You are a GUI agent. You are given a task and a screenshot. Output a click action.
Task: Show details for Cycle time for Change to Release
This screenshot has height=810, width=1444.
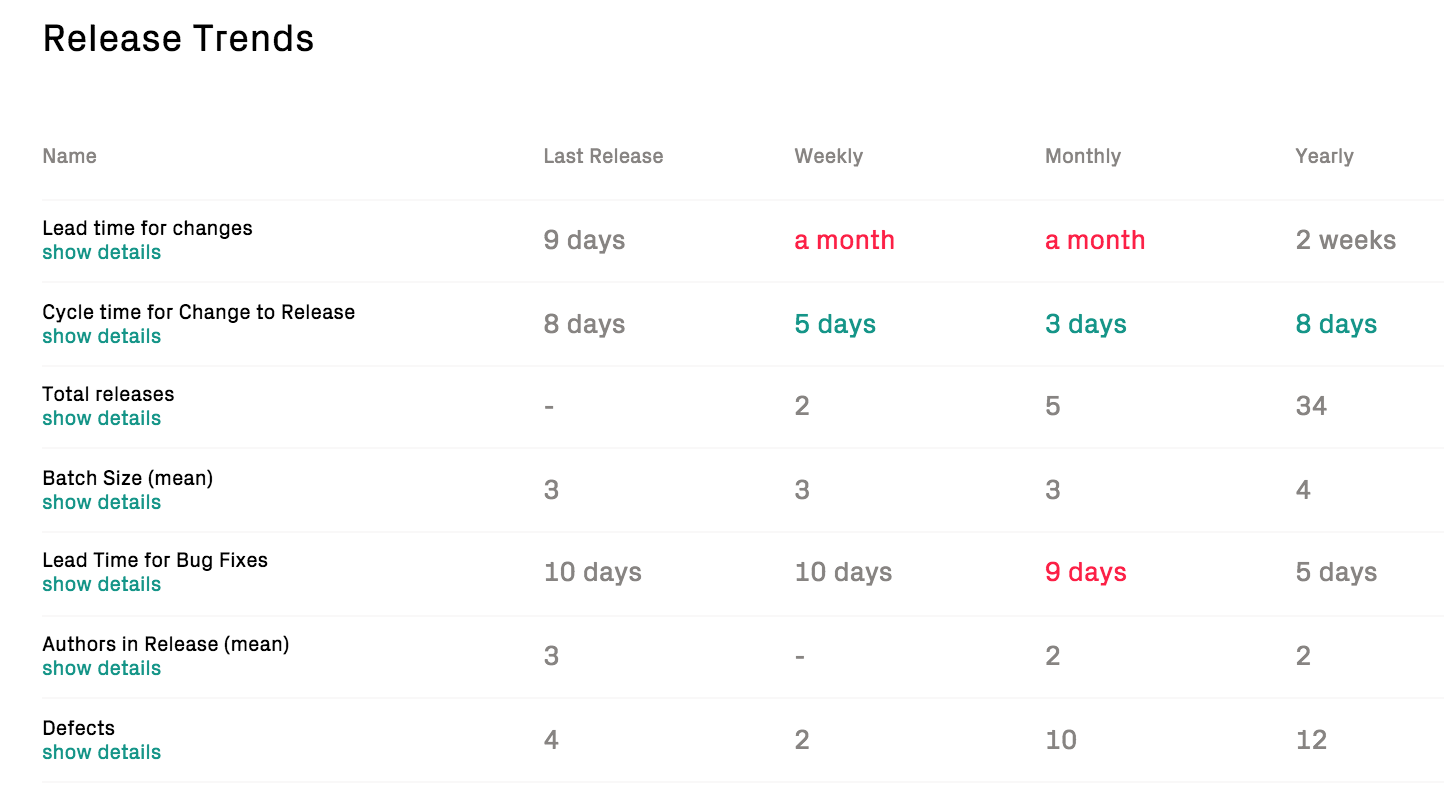(101, 336)
